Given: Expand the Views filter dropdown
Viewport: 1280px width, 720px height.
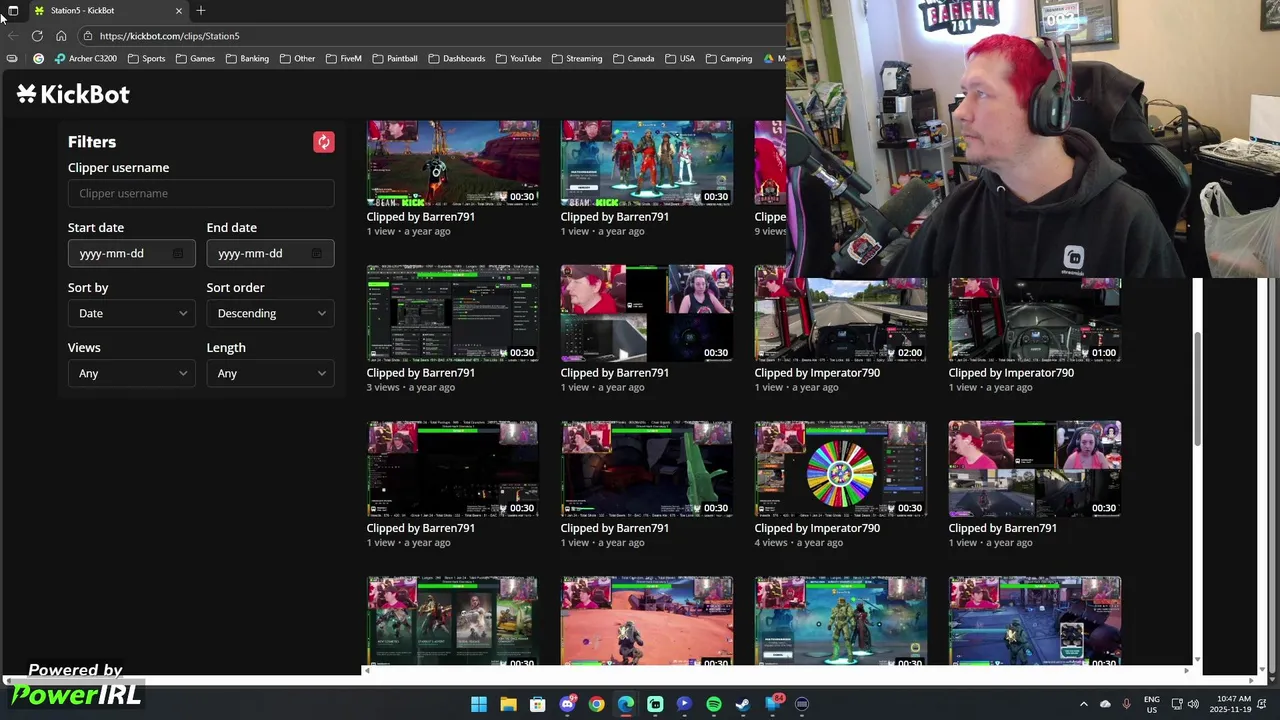Looking at the screenshot, I should coord(131,374).
